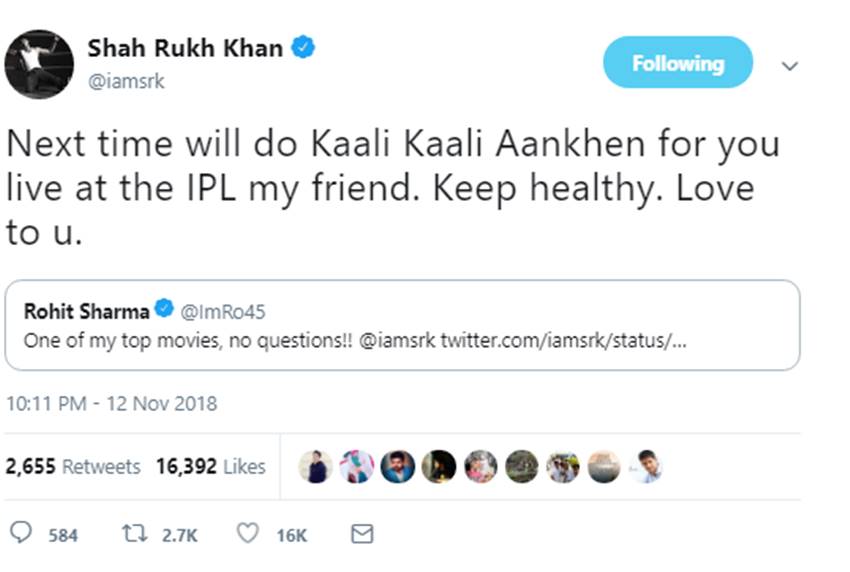Click the last liker avatar in the row
850x572 pixels.
tap(645, 467)
